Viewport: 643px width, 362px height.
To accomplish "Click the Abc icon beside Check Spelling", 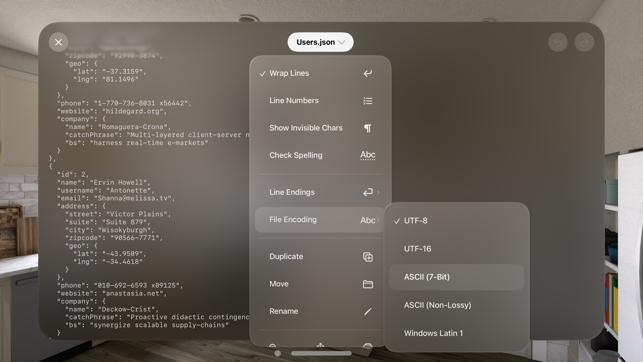I will click(x=368, y=155).
